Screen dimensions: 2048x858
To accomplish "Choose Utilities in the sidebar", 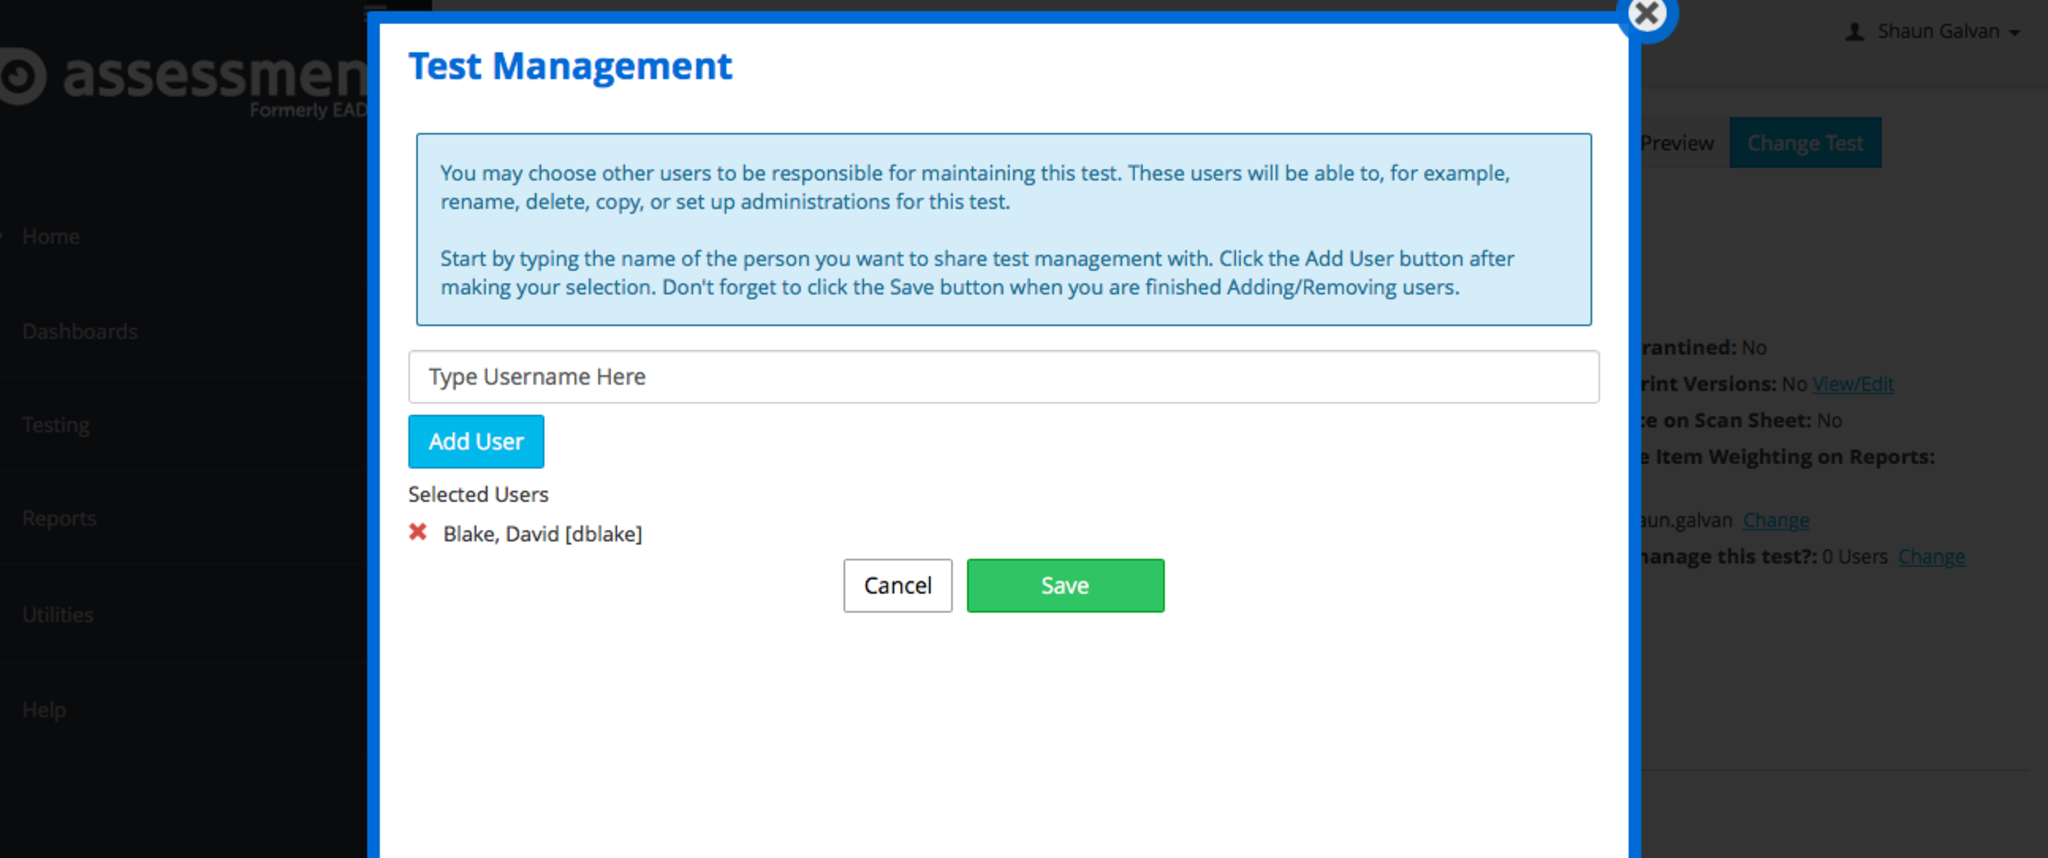I will 58,615.
